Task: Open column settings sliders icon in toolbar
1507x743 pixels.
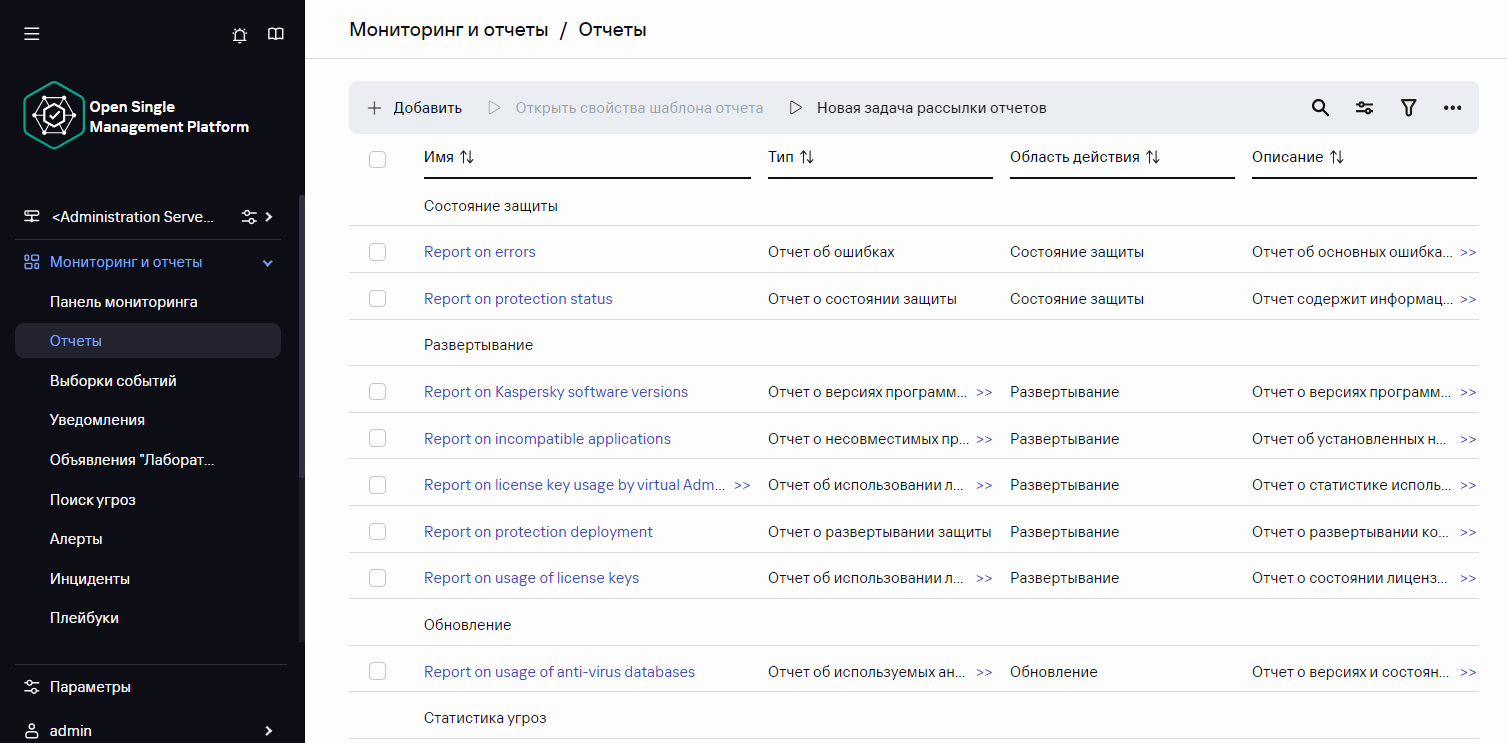Action: [x=1364, y=108]
